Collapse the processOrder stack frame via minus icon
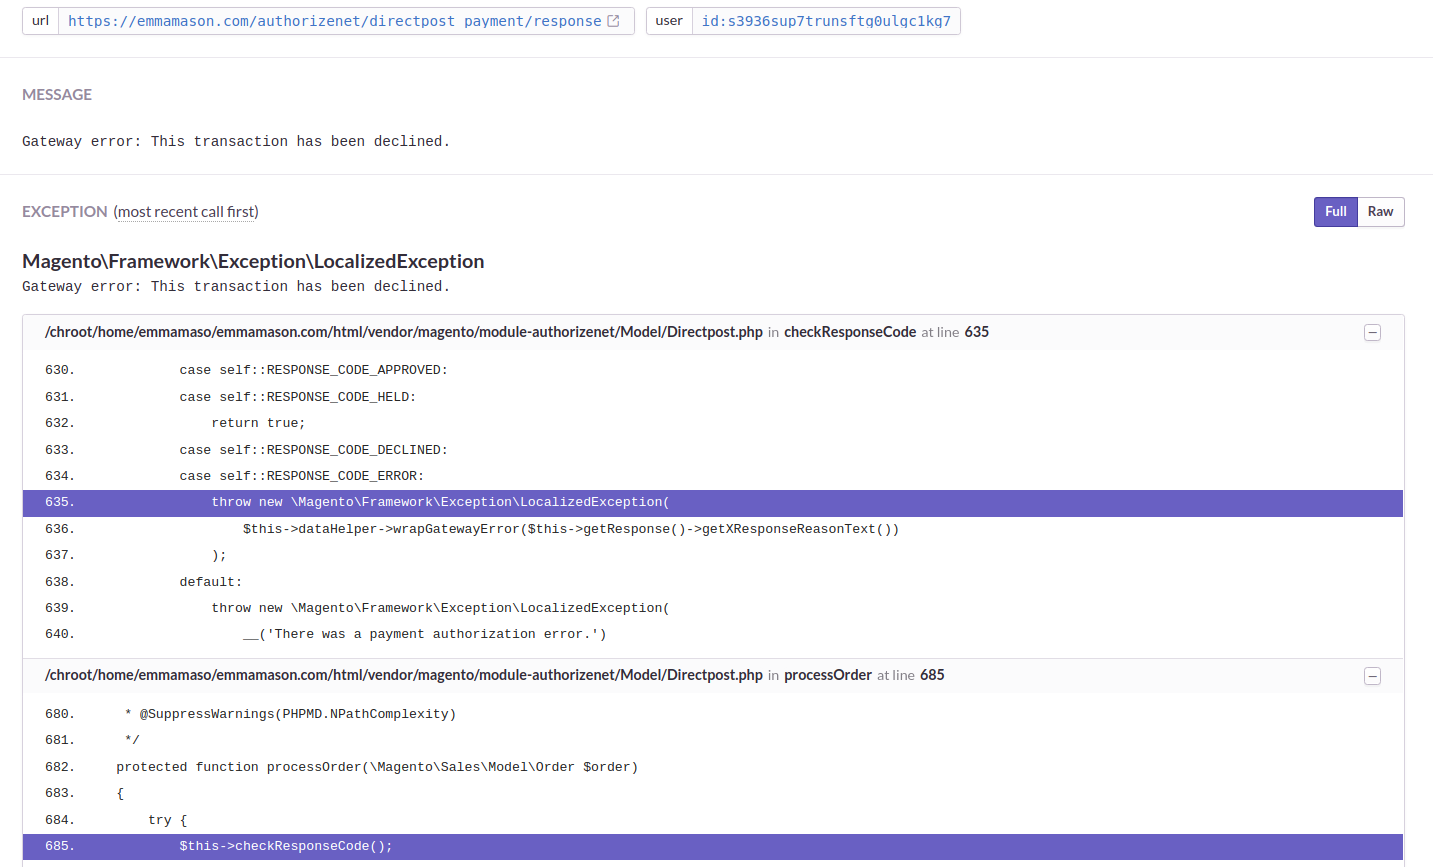Image resolution: width=1433 pixels, height=867 pixels. pos(1372,675)
